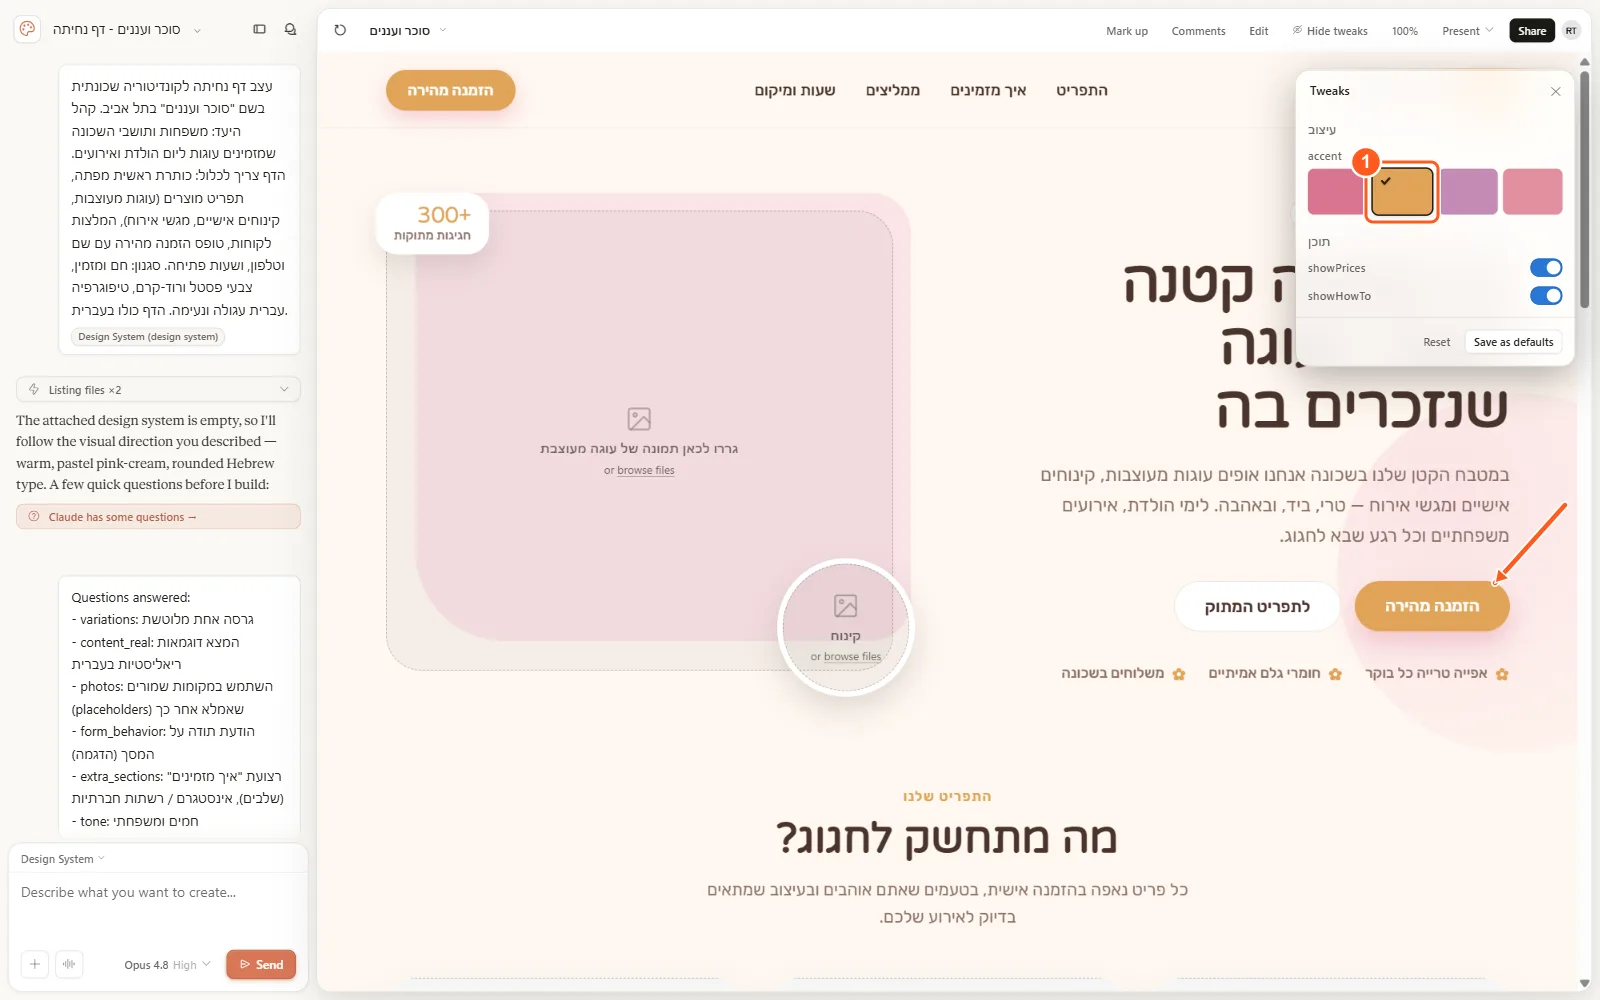Open the סוכר ועננים file dropdown
The width and height of the screenshot is (1600, 1000).
pyautogui.click(x=408, y=31)
